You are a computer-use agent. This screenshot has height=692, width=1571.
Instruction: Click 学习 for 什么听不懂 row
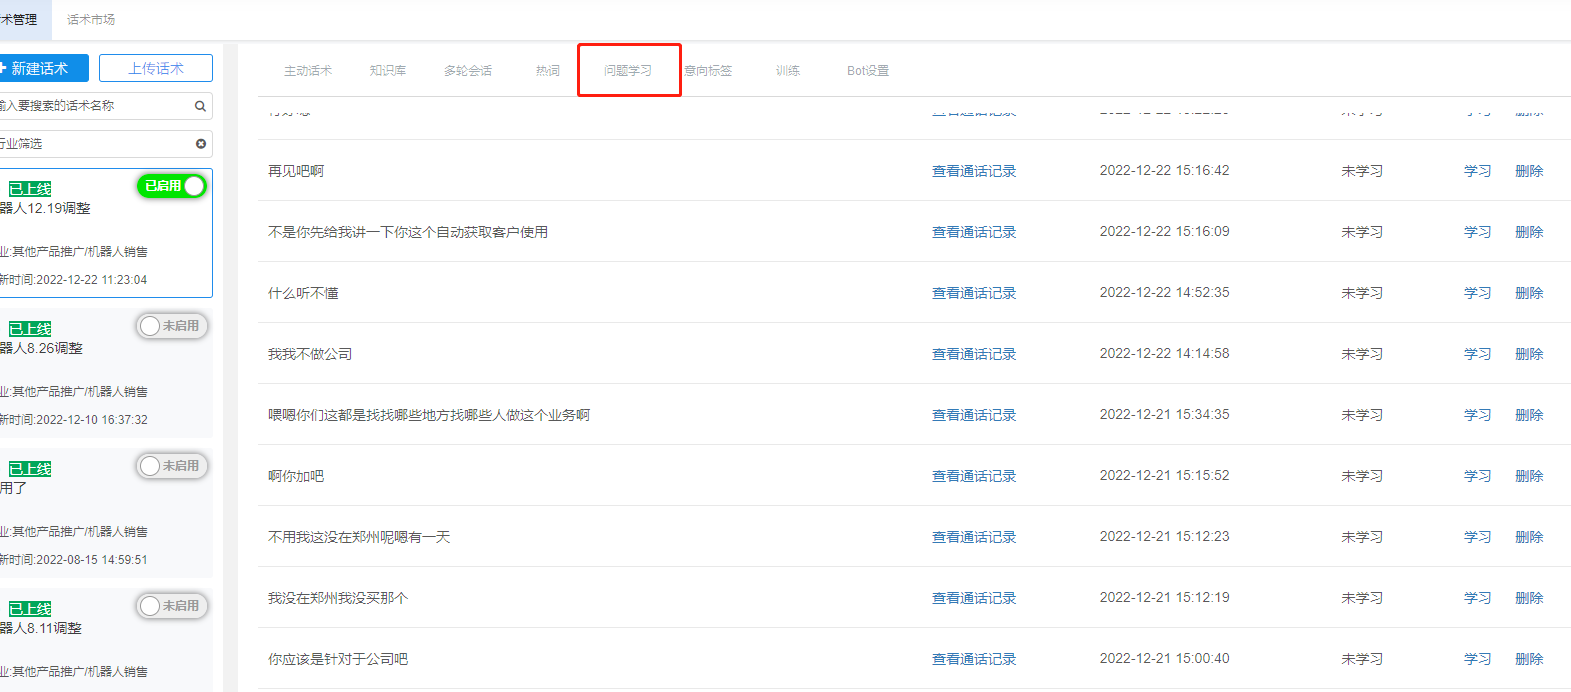(1477, 293)
